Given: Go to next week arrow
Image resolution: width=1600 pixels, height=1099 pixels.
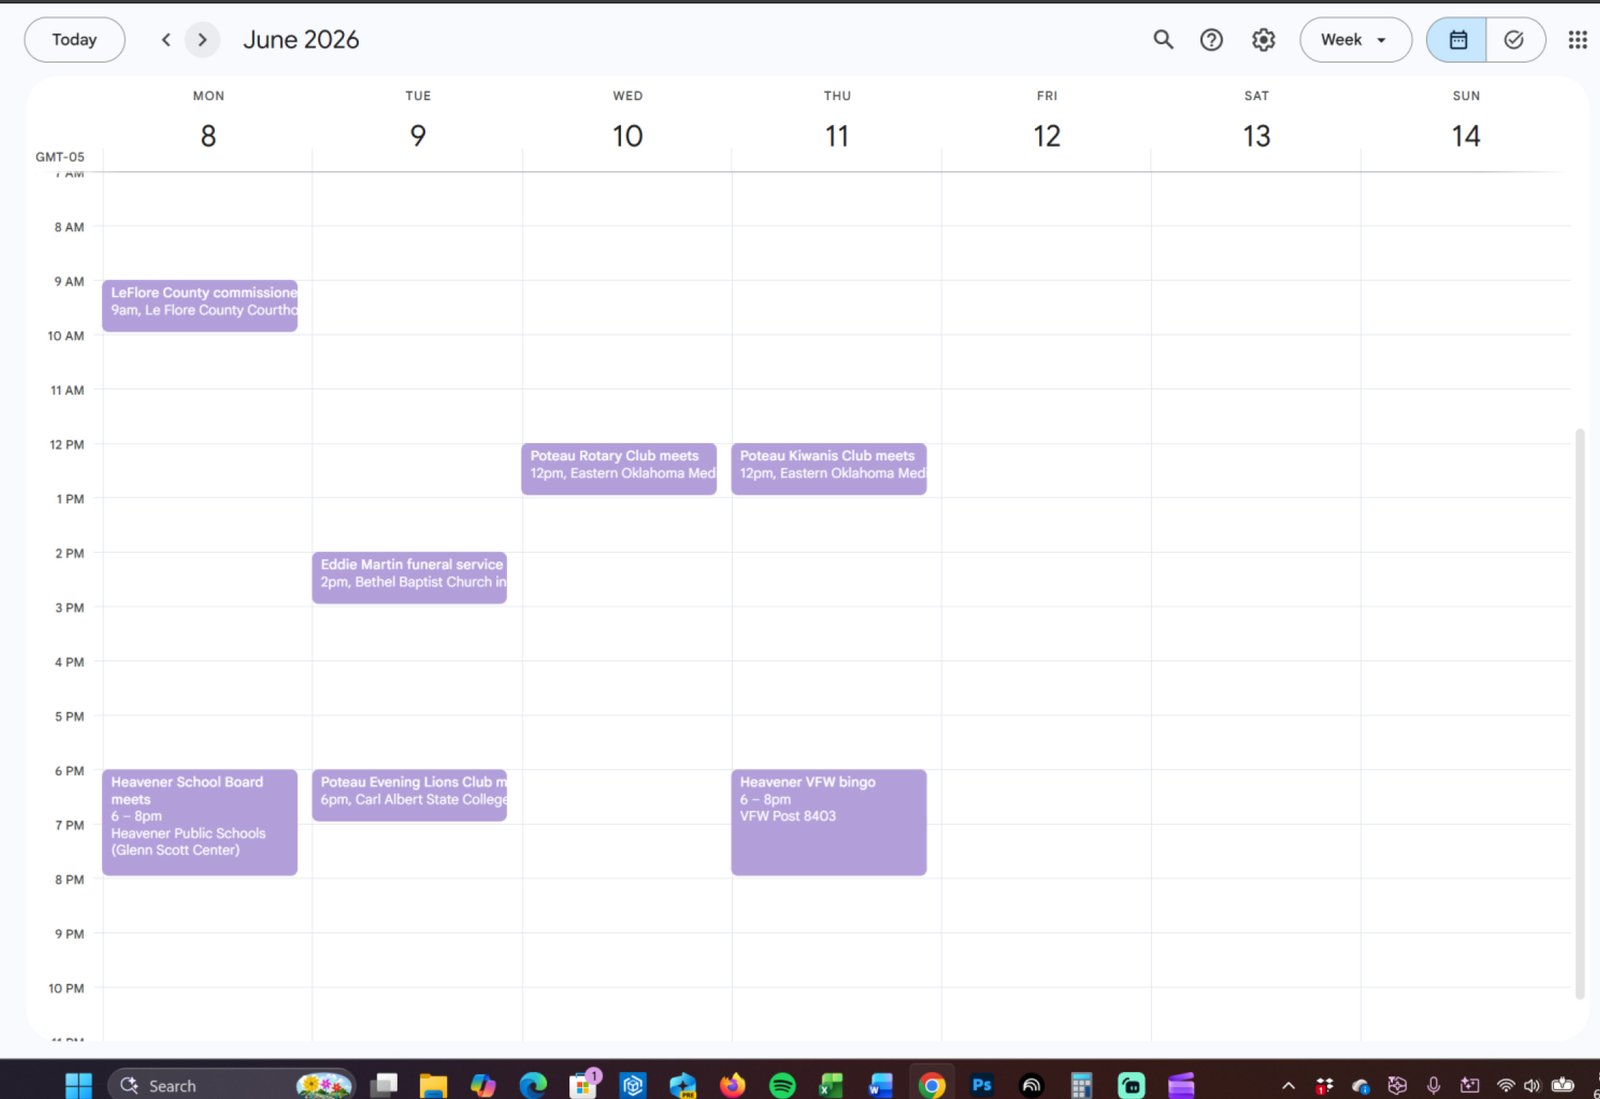Looking at the screenshot, I should (203, 40).
